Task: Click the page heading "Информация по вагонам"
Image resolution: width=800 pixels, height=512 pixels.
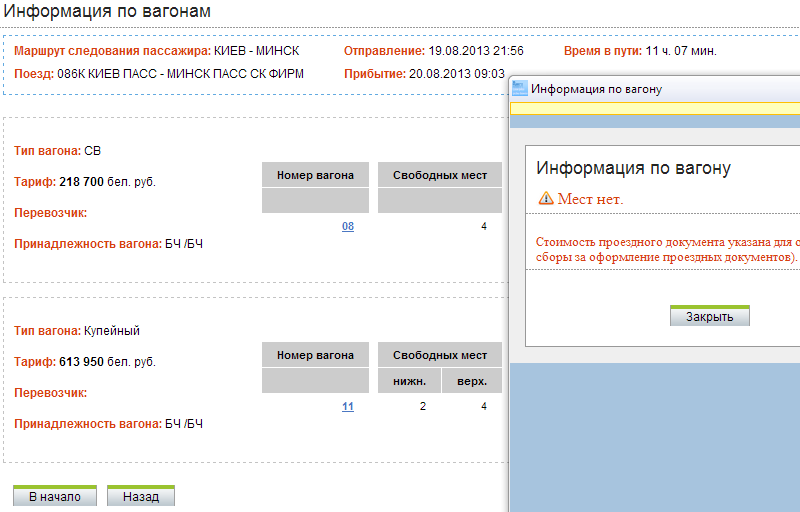Action: pyautogui.click(x=108, y=12)
